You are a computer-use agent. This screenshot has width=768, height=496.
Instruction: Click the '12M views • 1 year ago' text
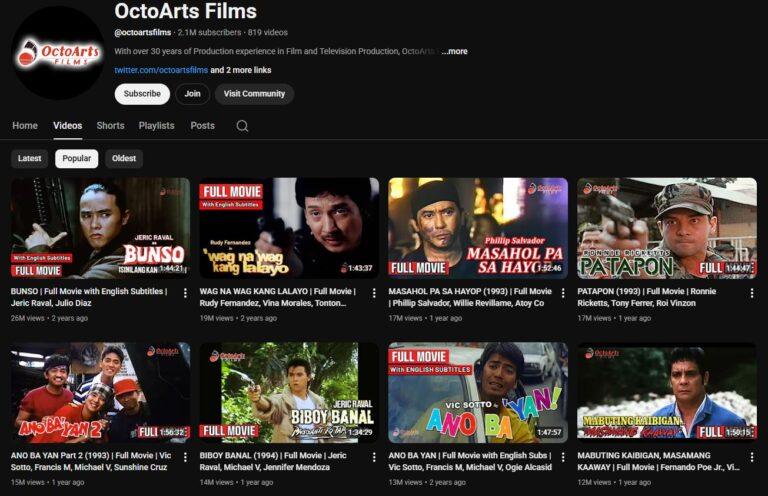614,482
